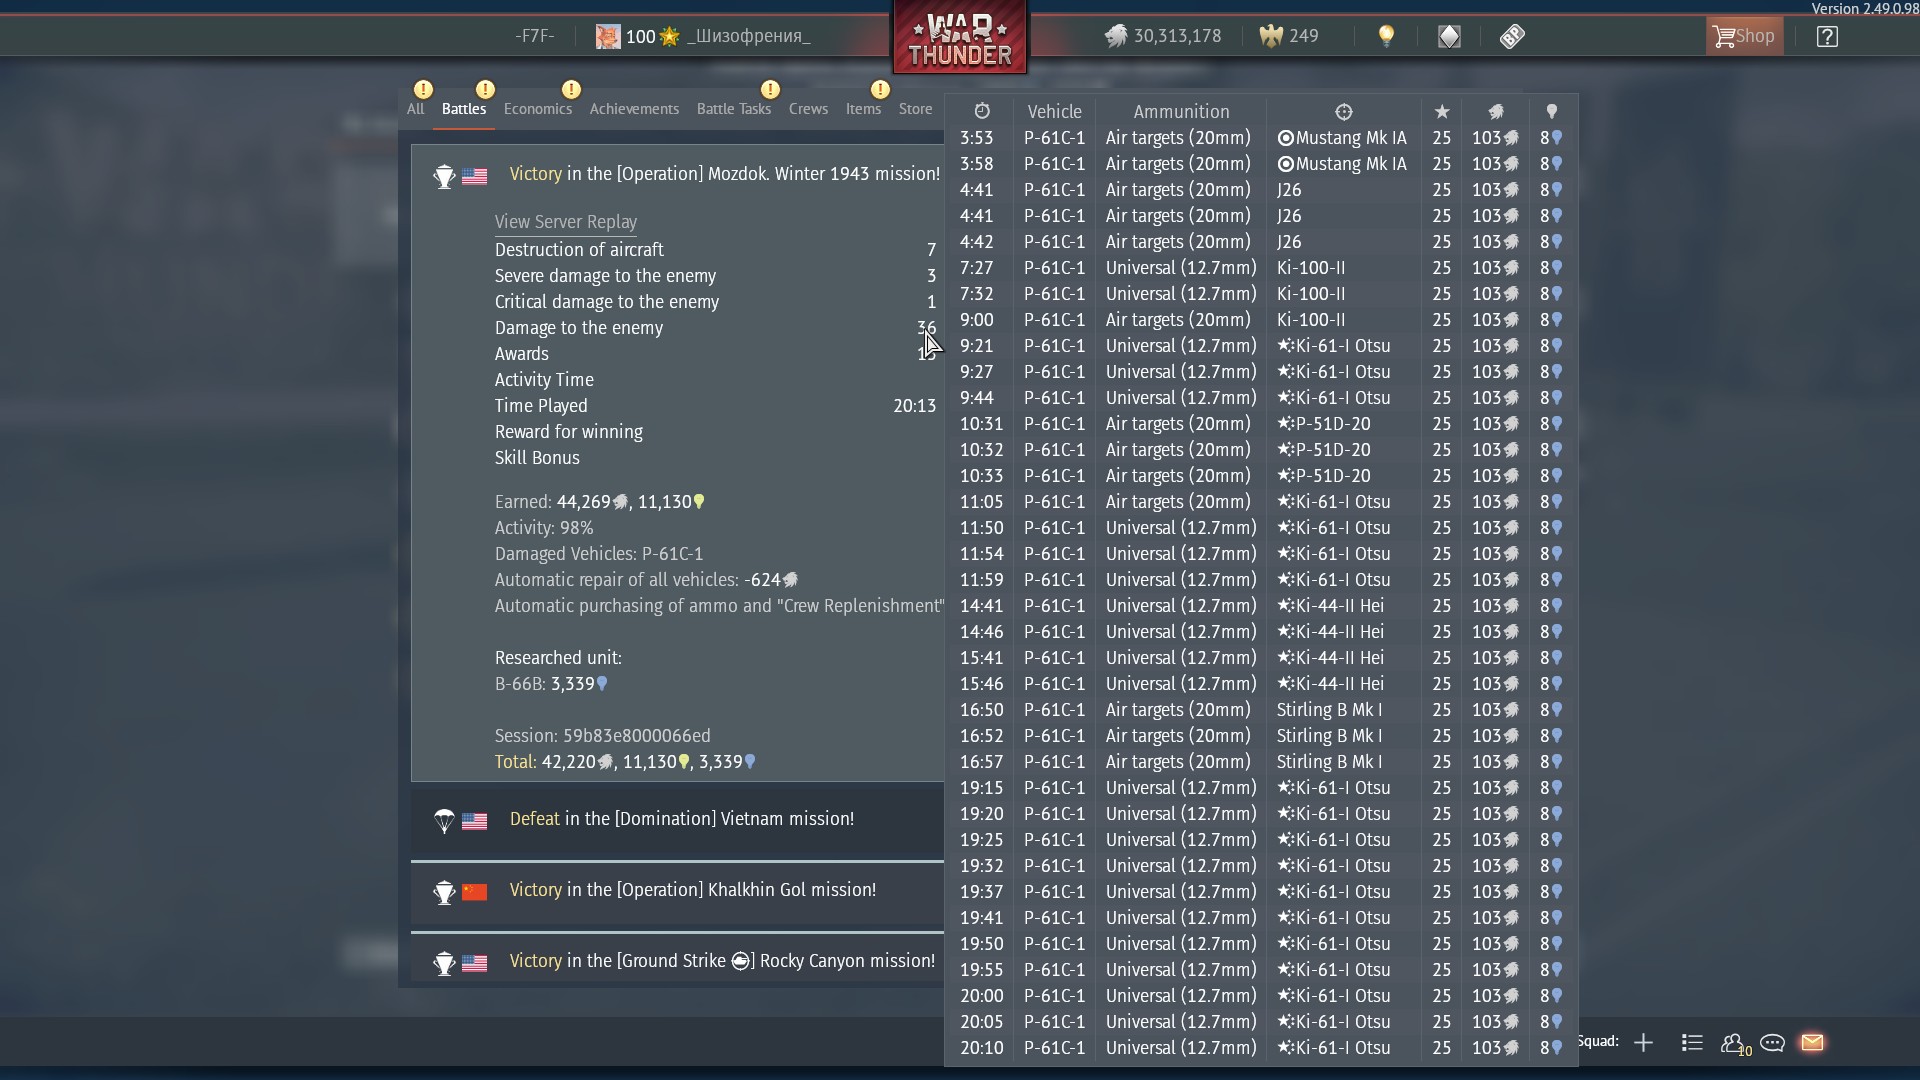
Task: Click the help question mark icon
Action: click(x=1827, y=37)
